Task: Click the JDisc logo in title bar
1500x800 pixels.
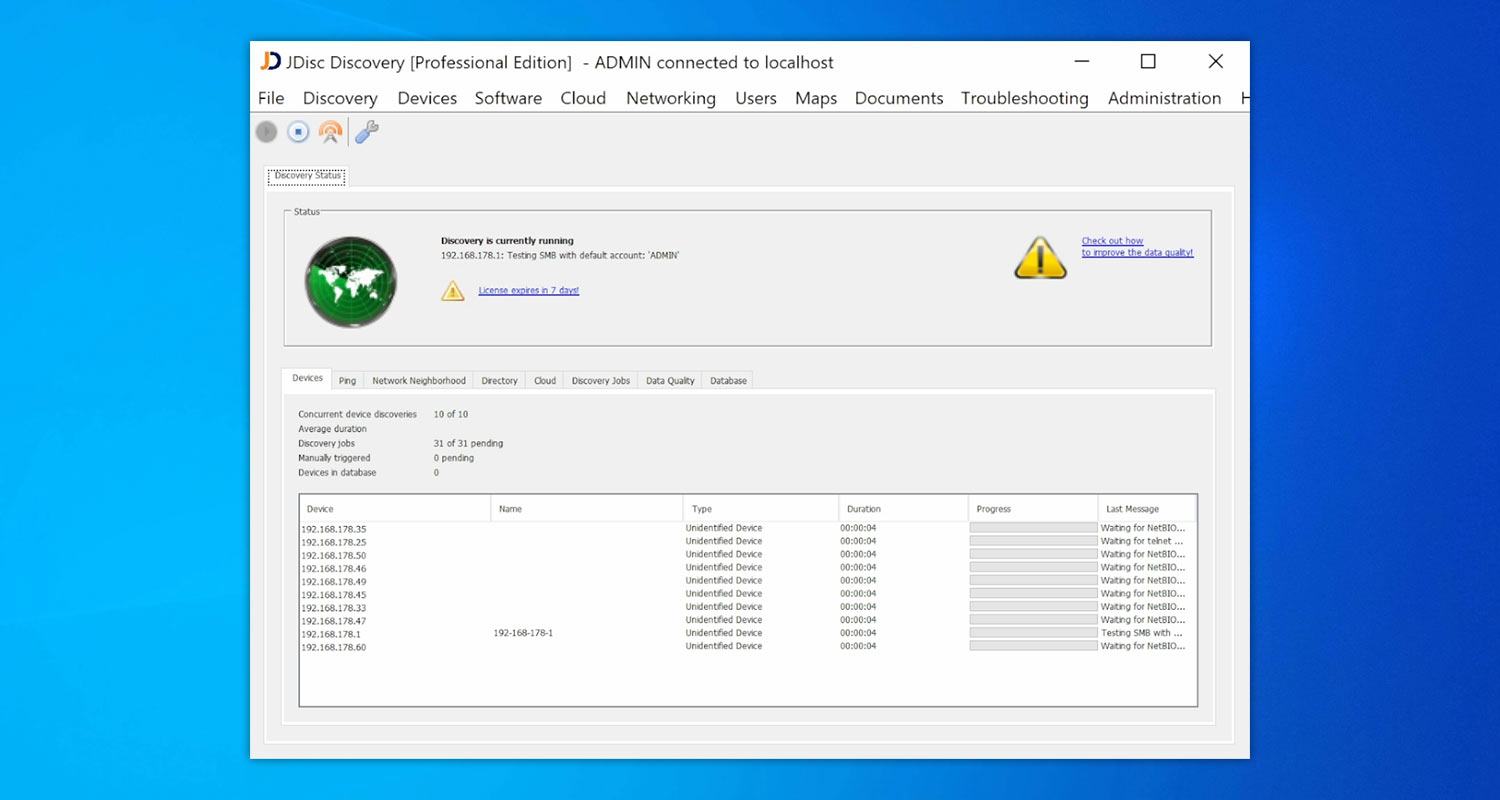Action: click(270, 62)
